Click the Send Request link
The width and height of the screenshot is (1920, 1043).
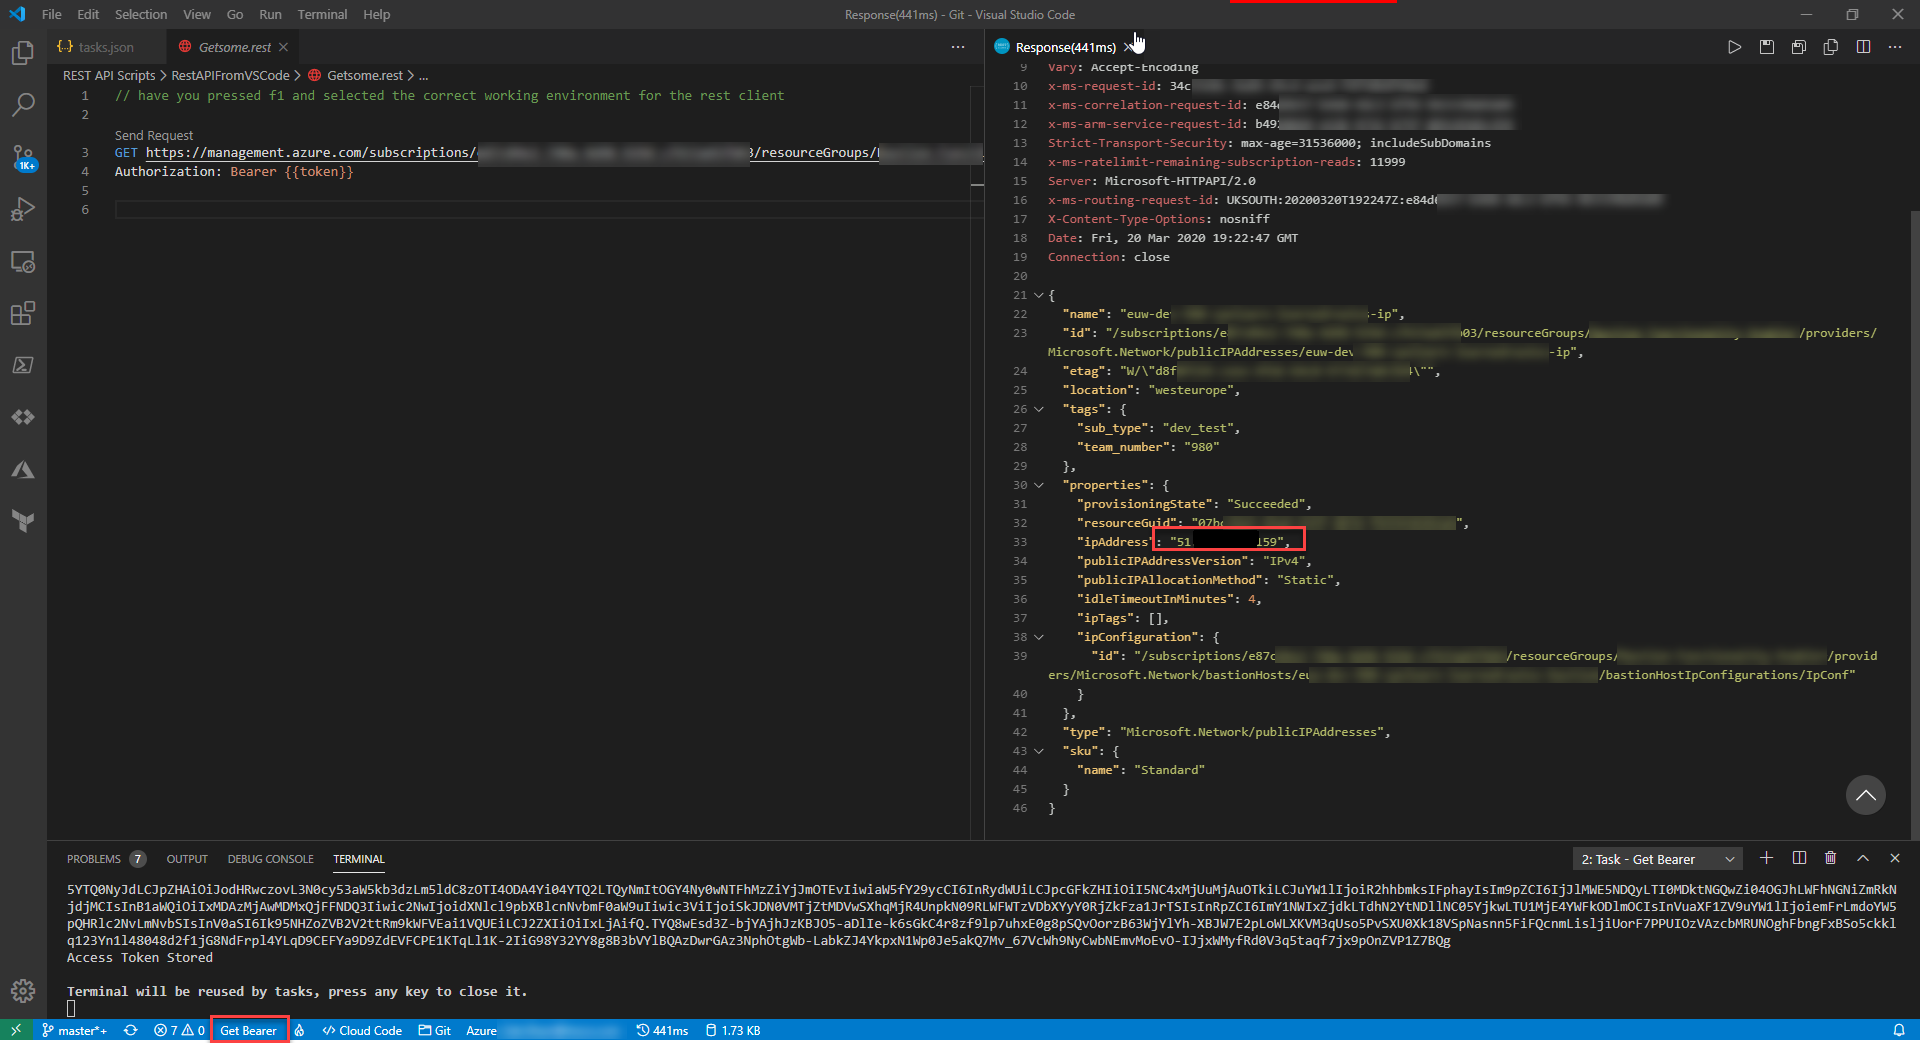[x=154, y=135]
